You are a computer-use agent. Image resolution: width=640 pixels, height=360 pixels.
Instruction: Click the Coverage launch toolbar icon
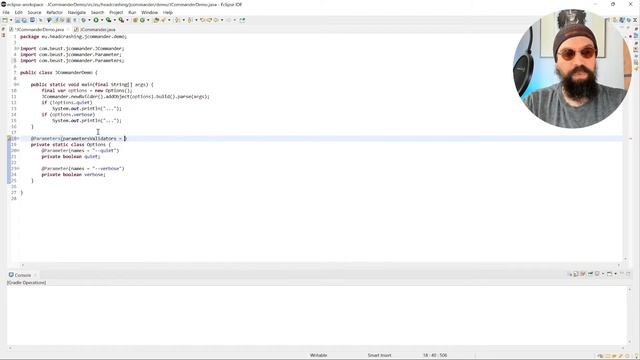pyautogui.click(x=109, y=20)
